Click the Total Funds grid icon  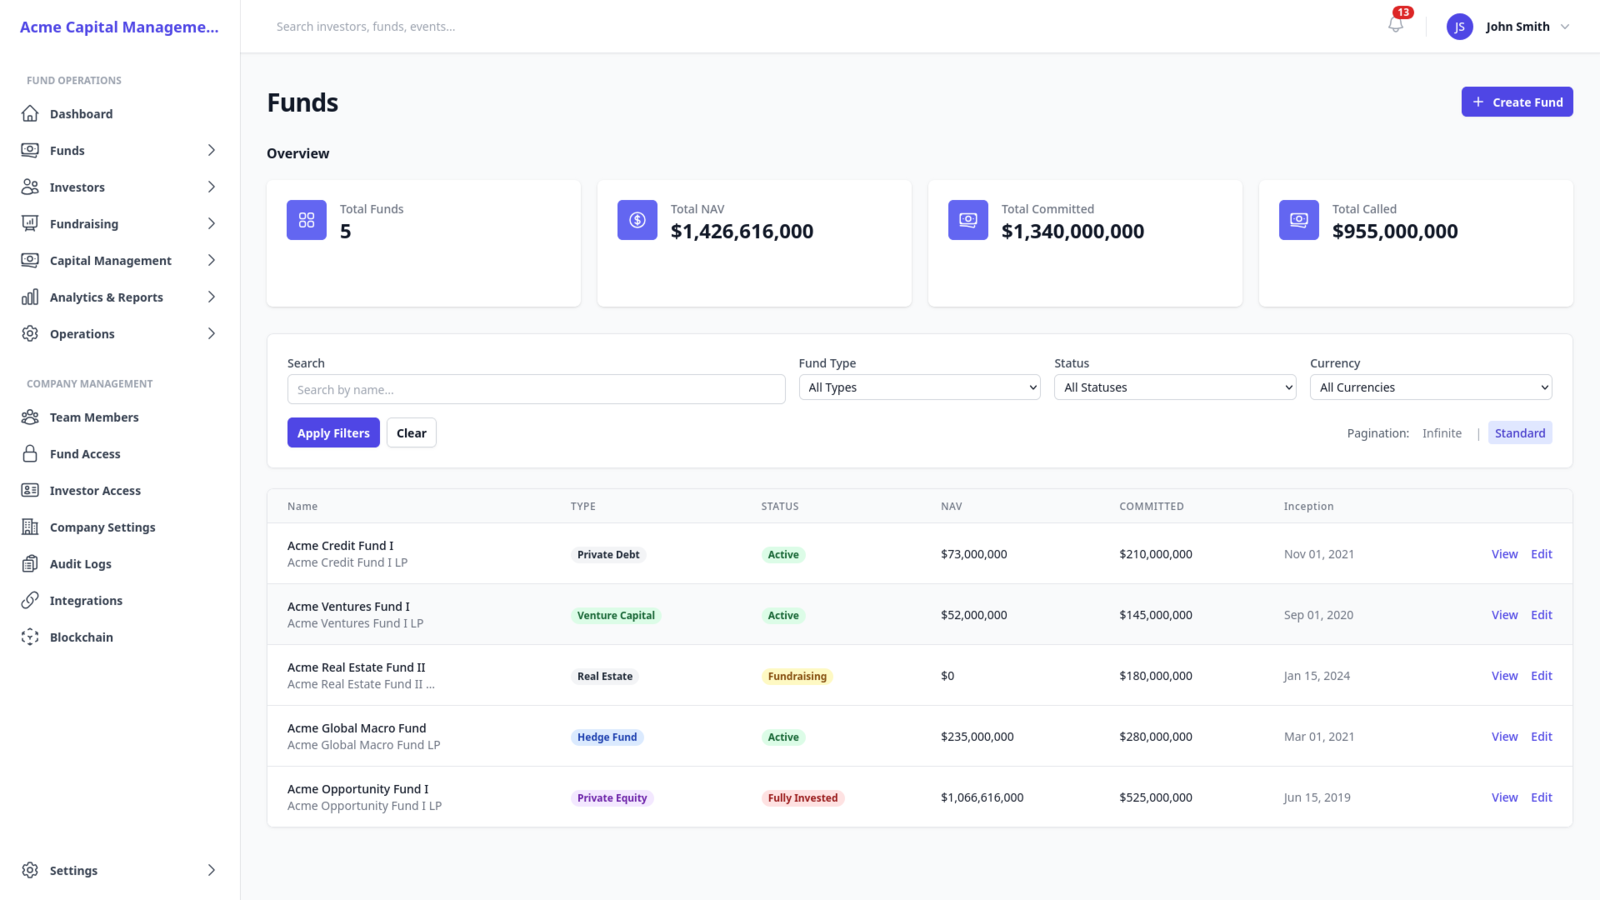point(307,220)
